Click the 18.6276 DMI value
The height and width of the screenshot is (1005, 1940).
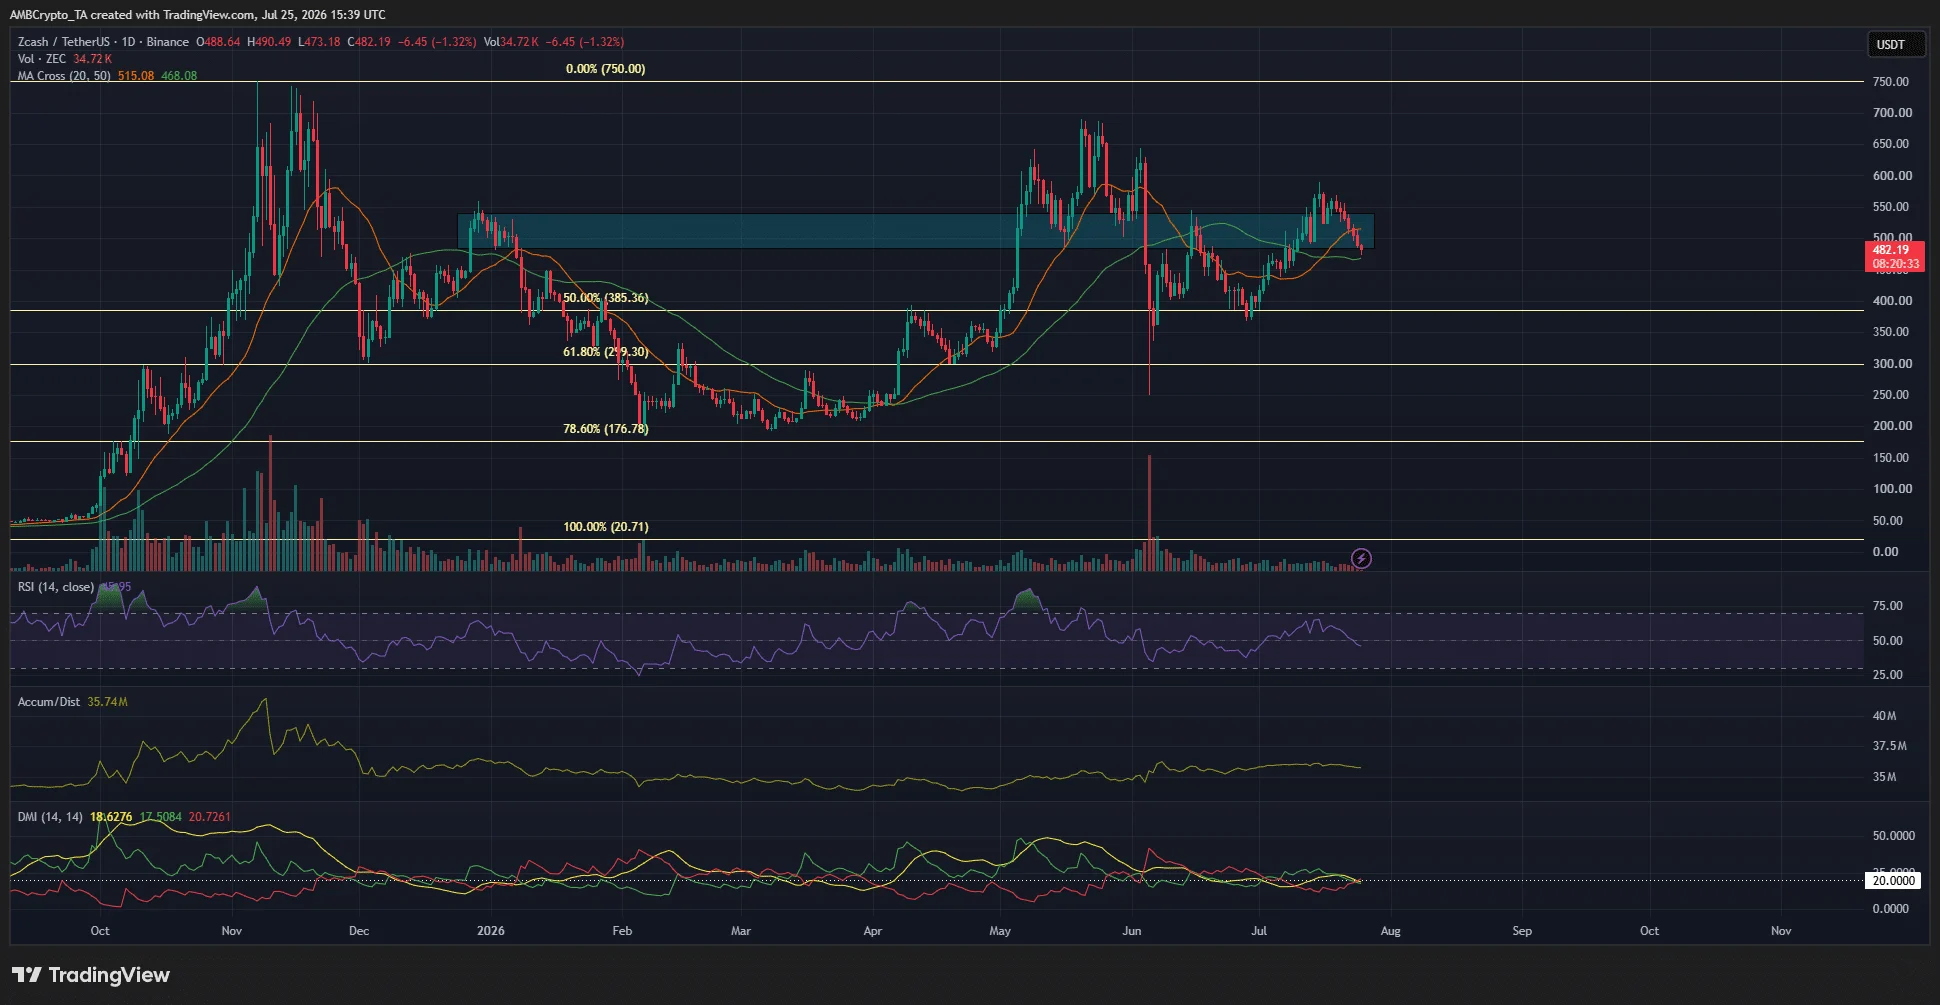(111, 817)
